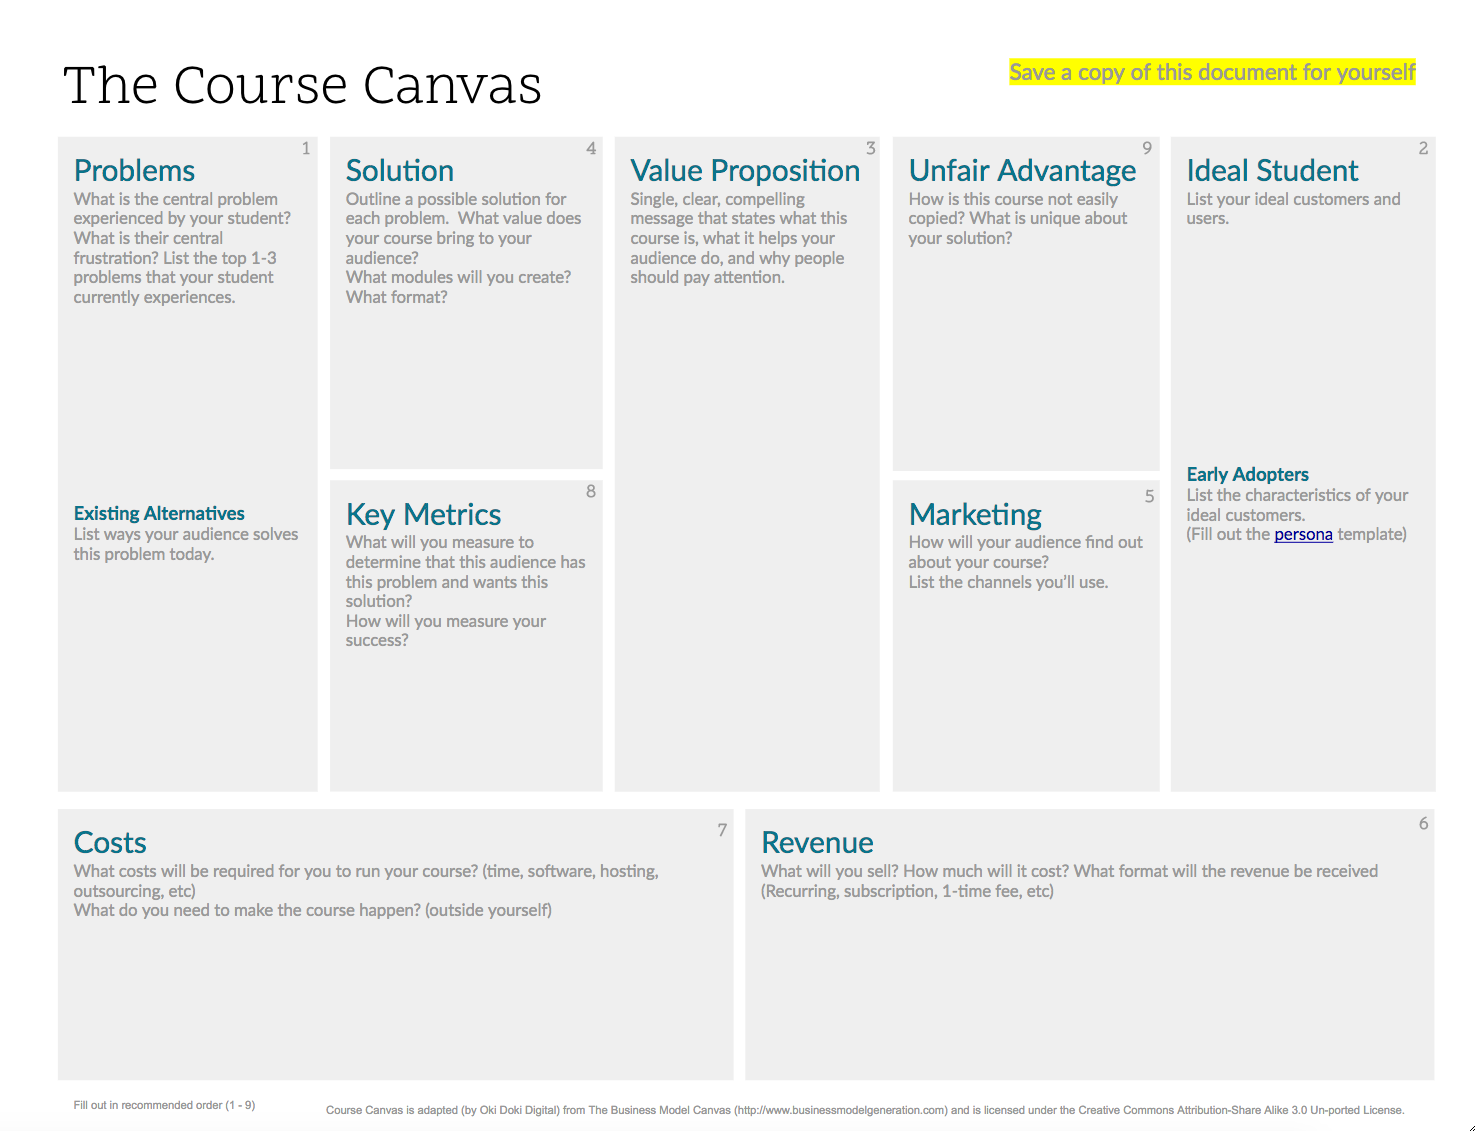Click the Key Metrics heading
Image resolution: width=1475 pixels, height=1131 pixels.
[423, 515]
